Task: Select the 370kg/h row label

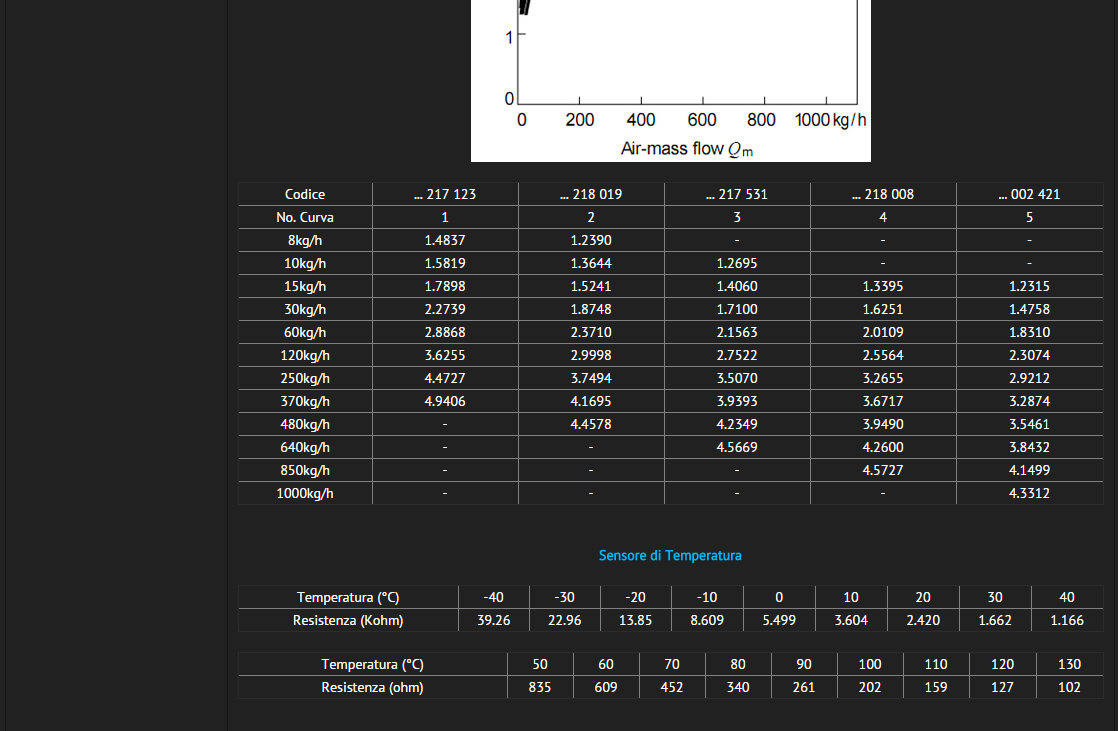Action: (x=304, y=401)
